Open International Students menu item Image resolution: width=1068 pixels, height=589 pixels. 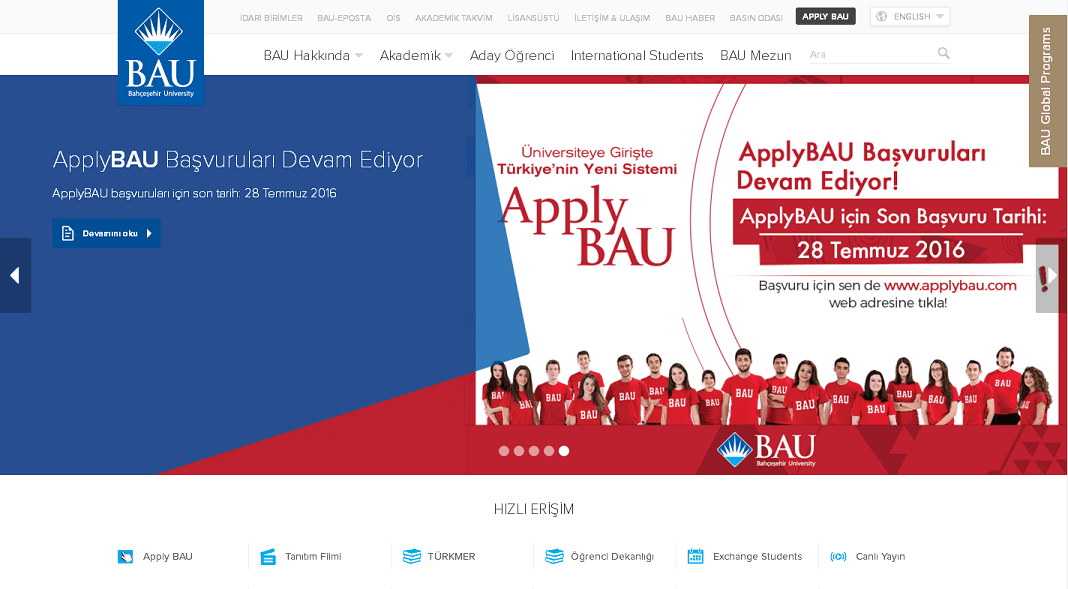point(637,55)
